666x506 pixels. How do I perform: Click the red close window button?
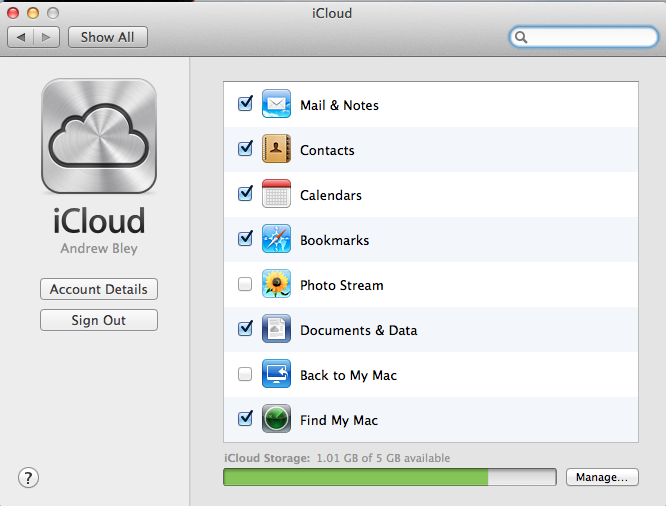(x=13, y=13)
